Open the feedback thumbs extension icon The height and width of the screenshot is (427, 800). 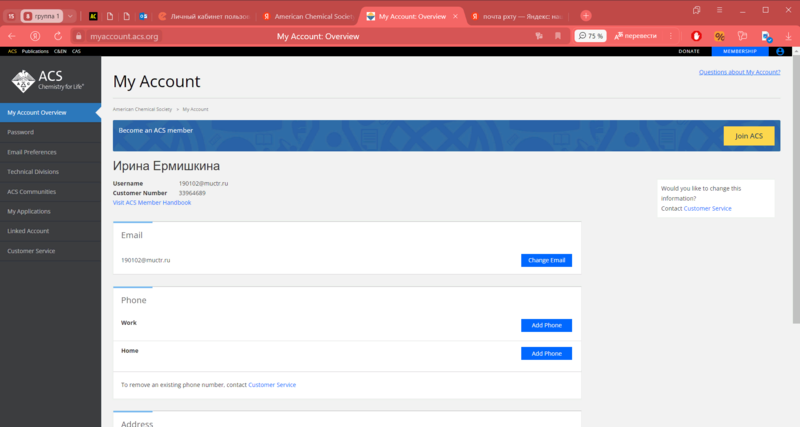tap(742, 36)
